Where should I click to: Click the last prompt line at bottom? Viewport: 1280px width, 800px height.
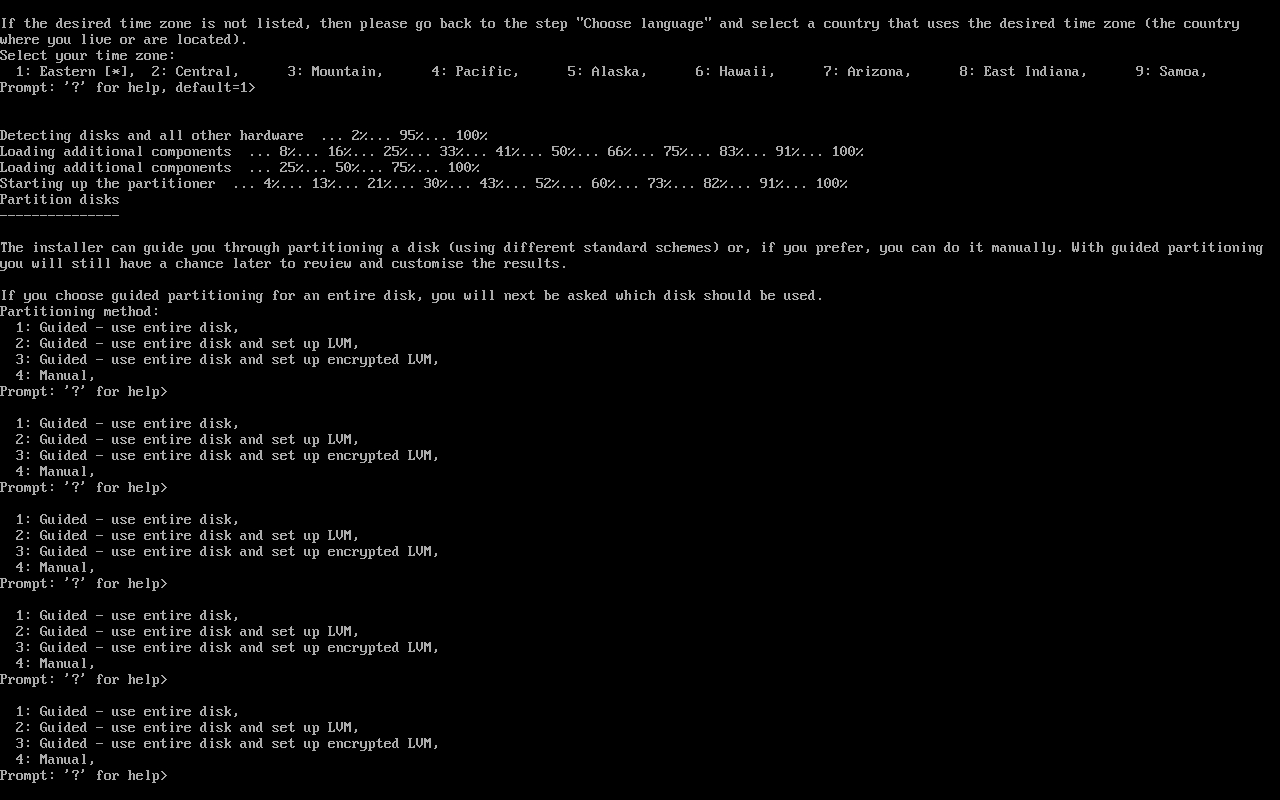[x=84, y=775]
